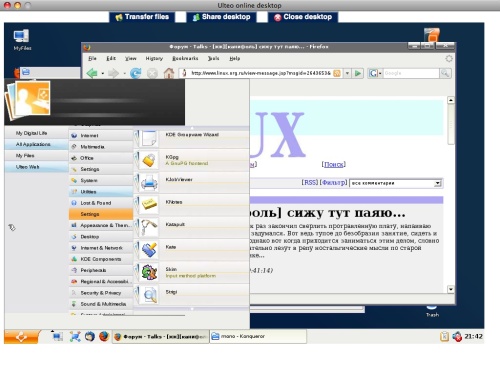
Task: Click the Firefox launcher in taskbar
Action: (104, 336)
